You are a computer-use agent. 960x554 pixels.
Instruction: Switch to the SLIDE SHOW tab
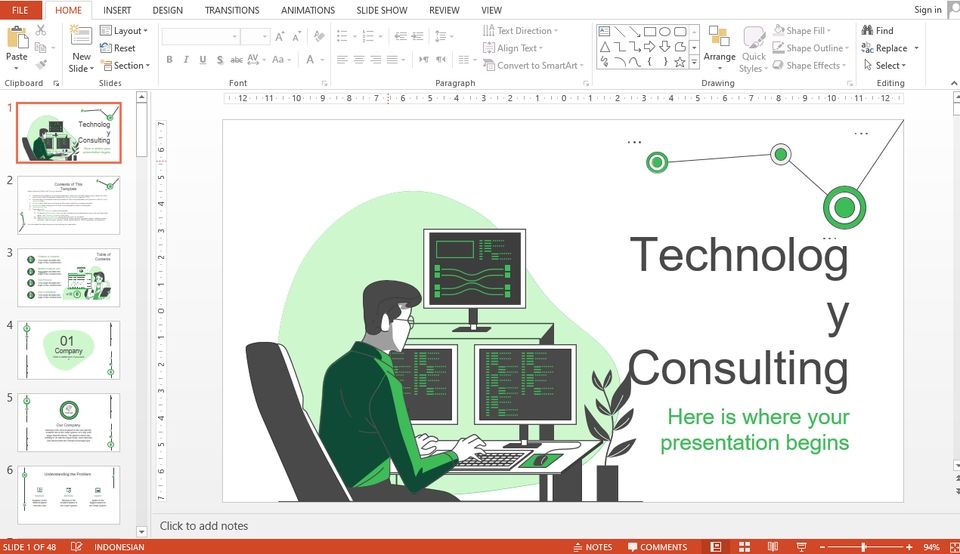click(382, 10)
